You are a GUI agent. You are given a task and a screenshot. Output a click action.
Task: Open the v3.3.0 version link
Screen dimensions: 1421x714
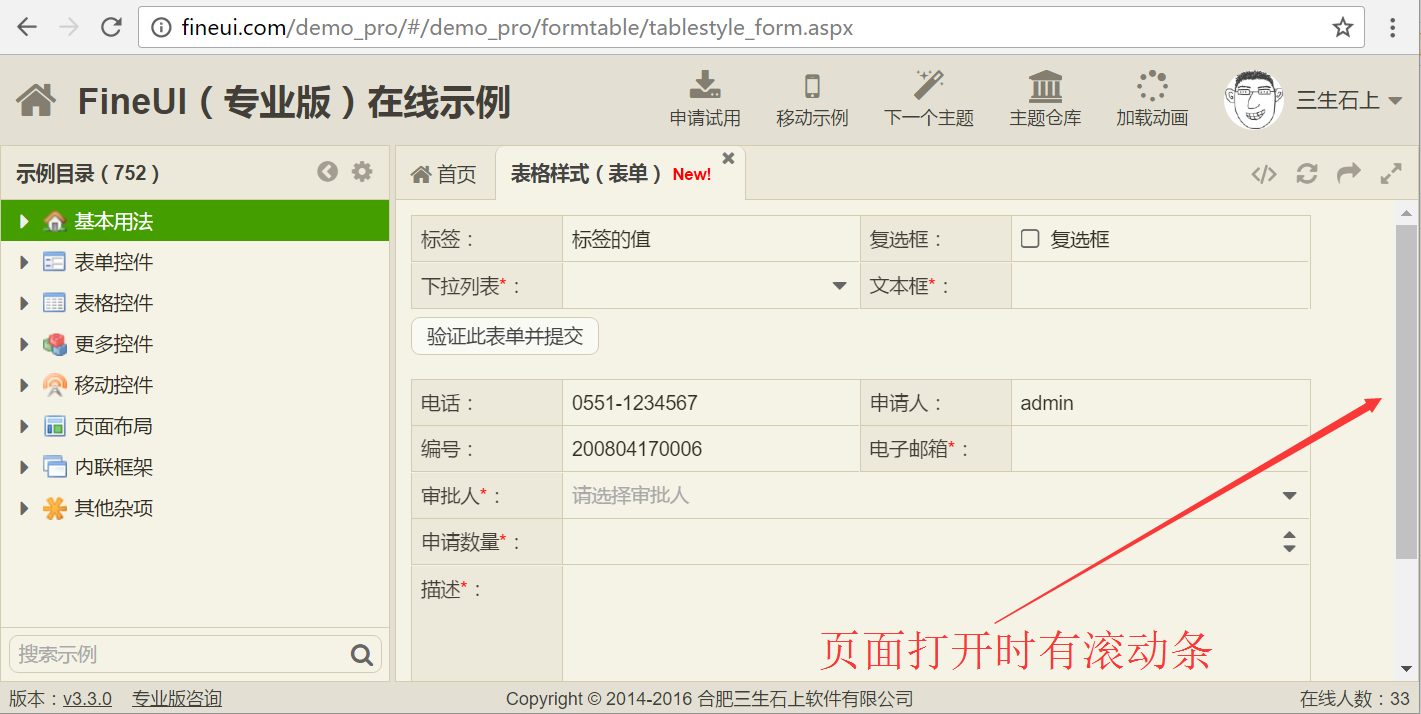click(x=87, y=698)
